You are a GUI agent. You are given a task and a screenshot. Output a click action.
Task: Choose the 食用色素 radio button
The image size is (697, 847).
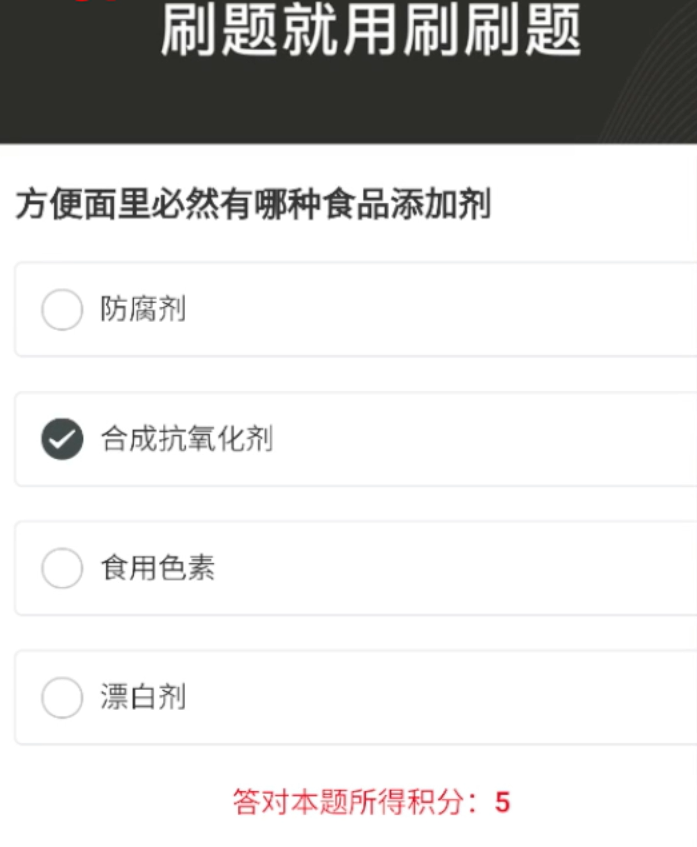[x=62, y=568]
